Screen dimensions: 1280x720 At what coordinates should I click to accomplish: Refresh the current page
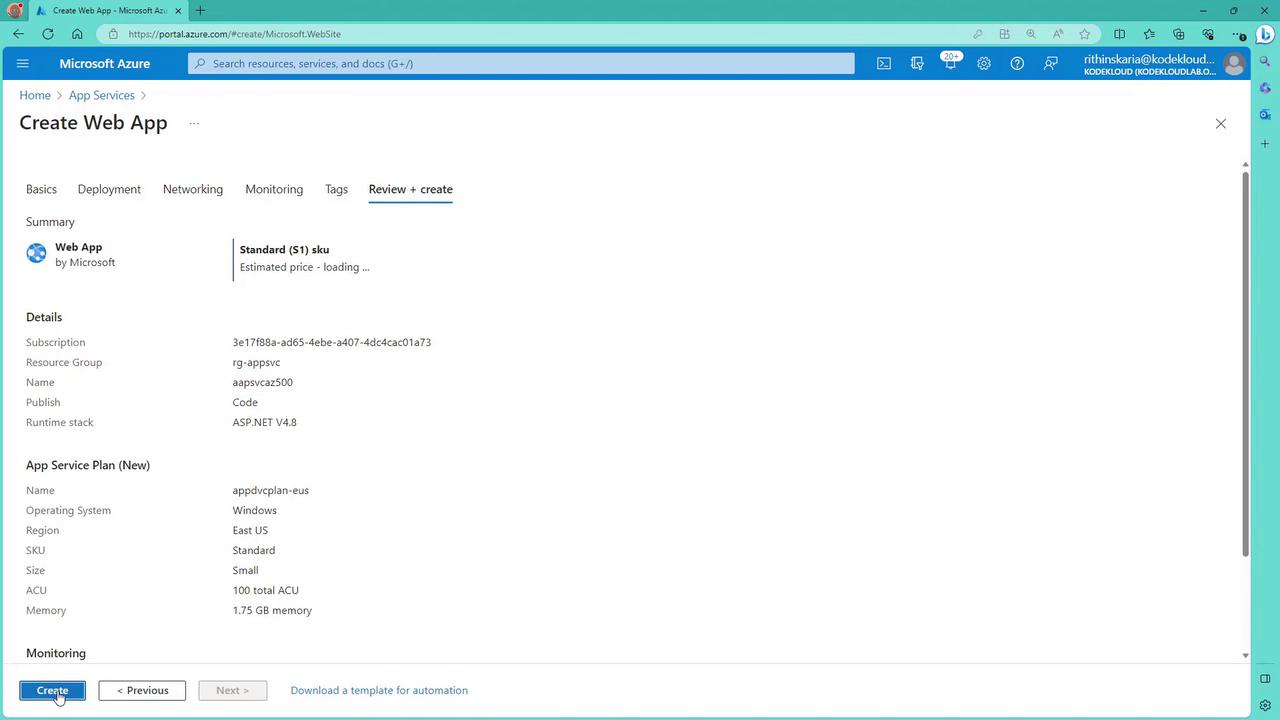pyautogui.click(x=48, y=34)
